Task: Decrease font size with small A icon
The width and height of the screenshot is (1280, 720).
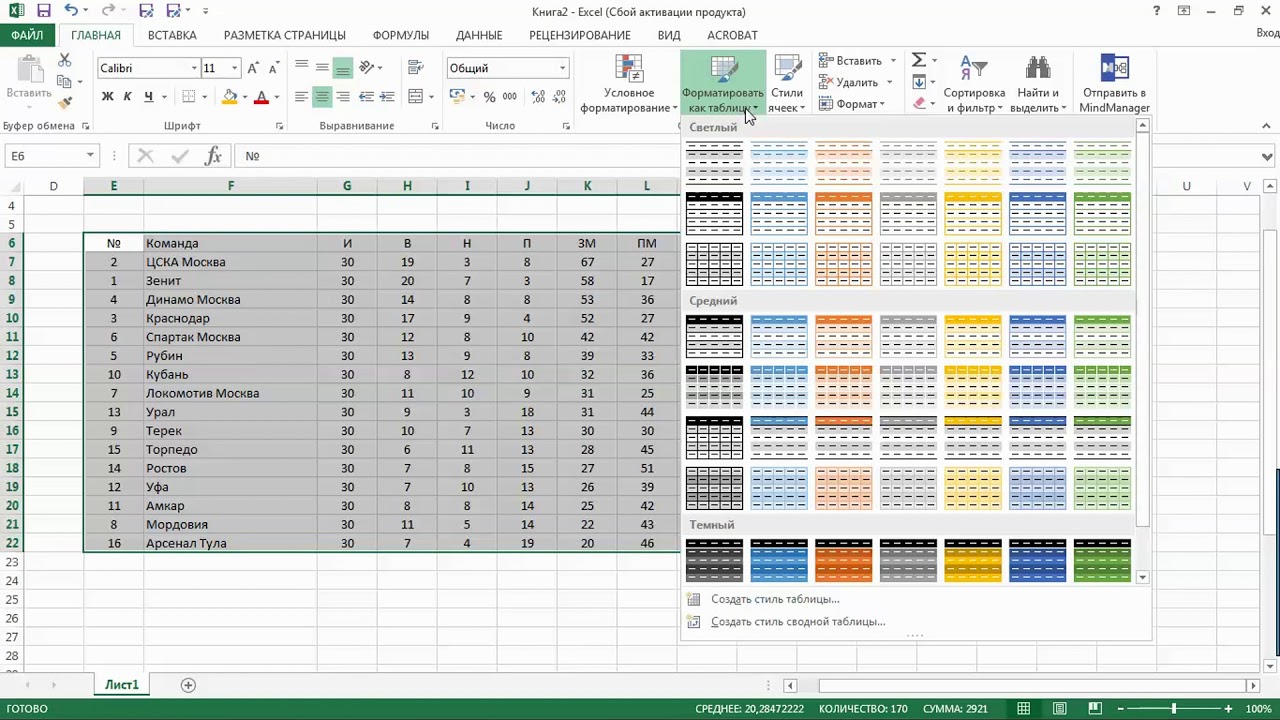Action: click(272, 68)
